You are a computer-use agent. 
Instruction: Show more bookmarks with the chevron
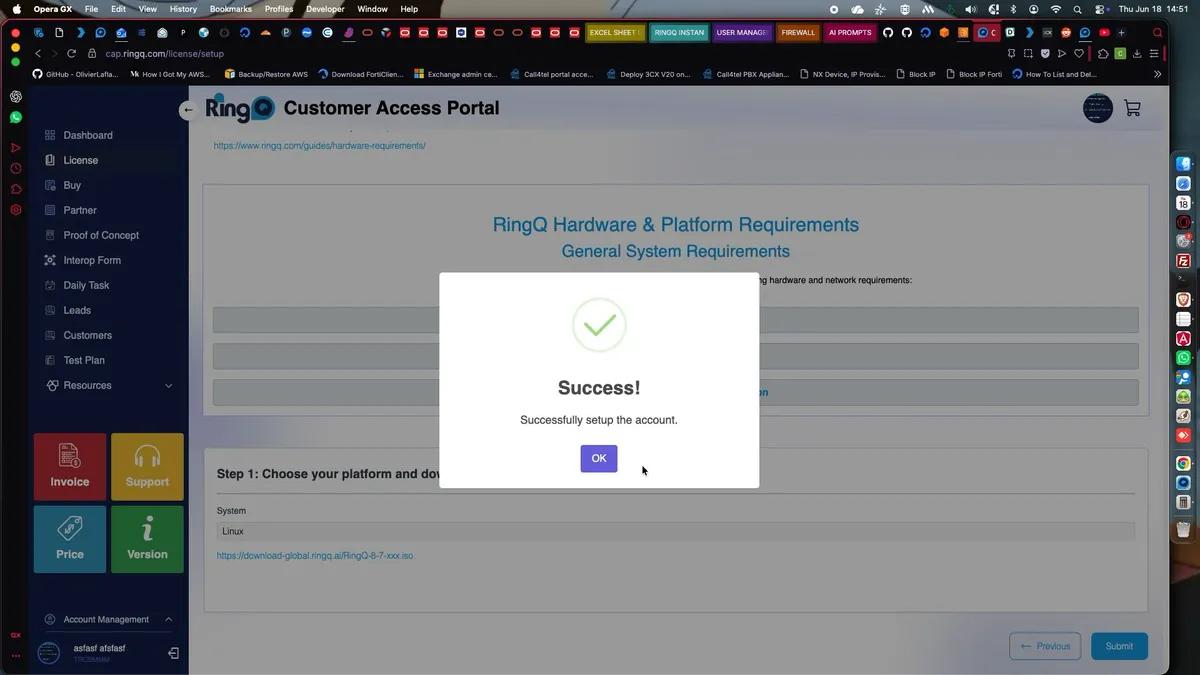coord(1157,74)
